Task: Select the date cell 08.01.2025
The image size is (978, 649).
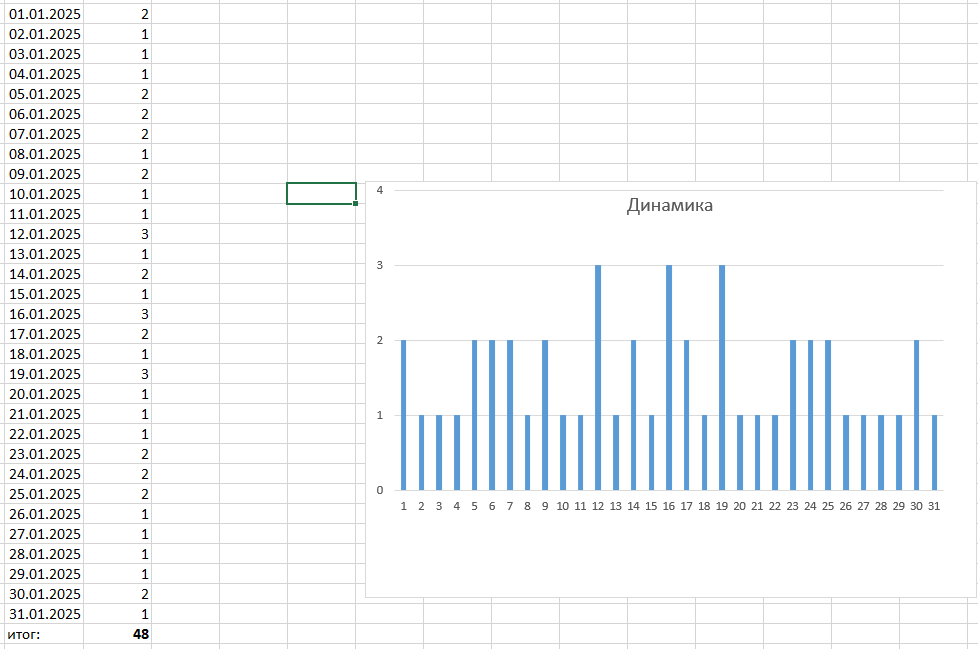Action: (x=44, y=153)
